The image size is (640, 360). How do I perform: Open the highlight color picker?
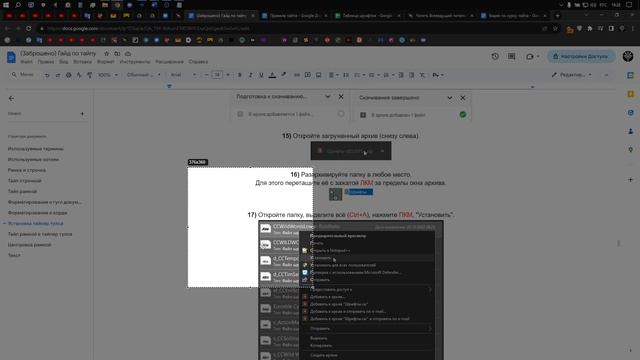[283, 75]
